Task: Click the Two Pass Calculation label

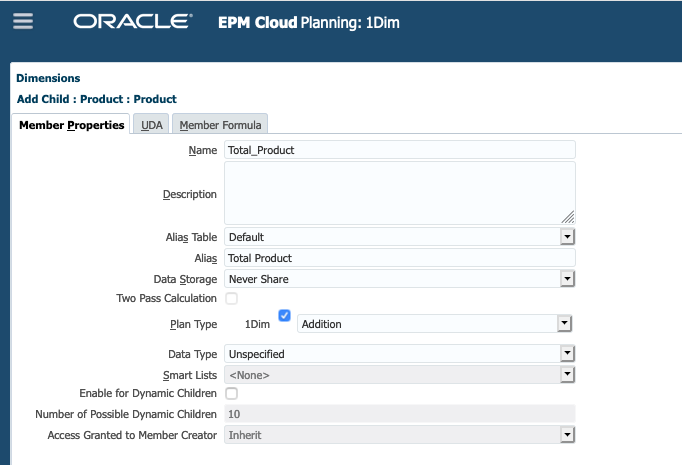Action: (167, 298)
